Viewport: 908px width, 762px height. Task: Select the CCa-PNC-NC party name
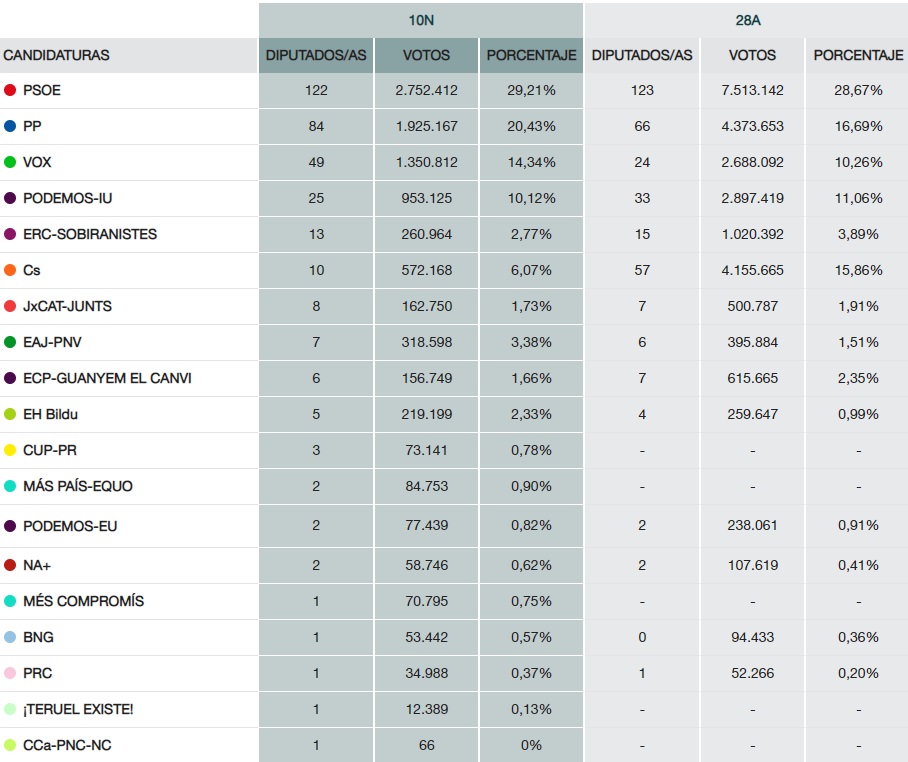[x=67, y=745]
